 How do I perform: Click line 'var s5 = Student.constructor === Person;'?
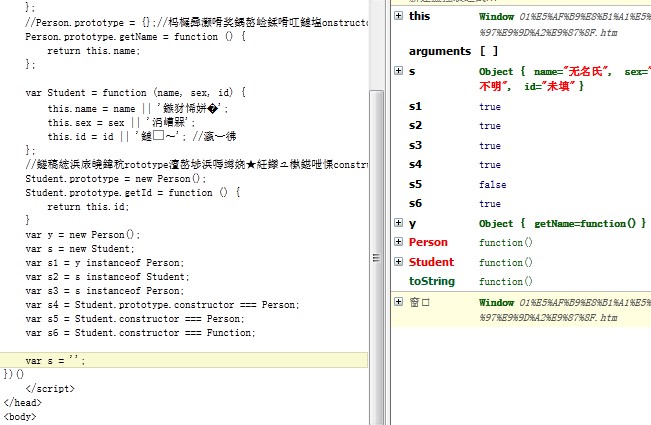pyautogui.click(x=135, y=319)
